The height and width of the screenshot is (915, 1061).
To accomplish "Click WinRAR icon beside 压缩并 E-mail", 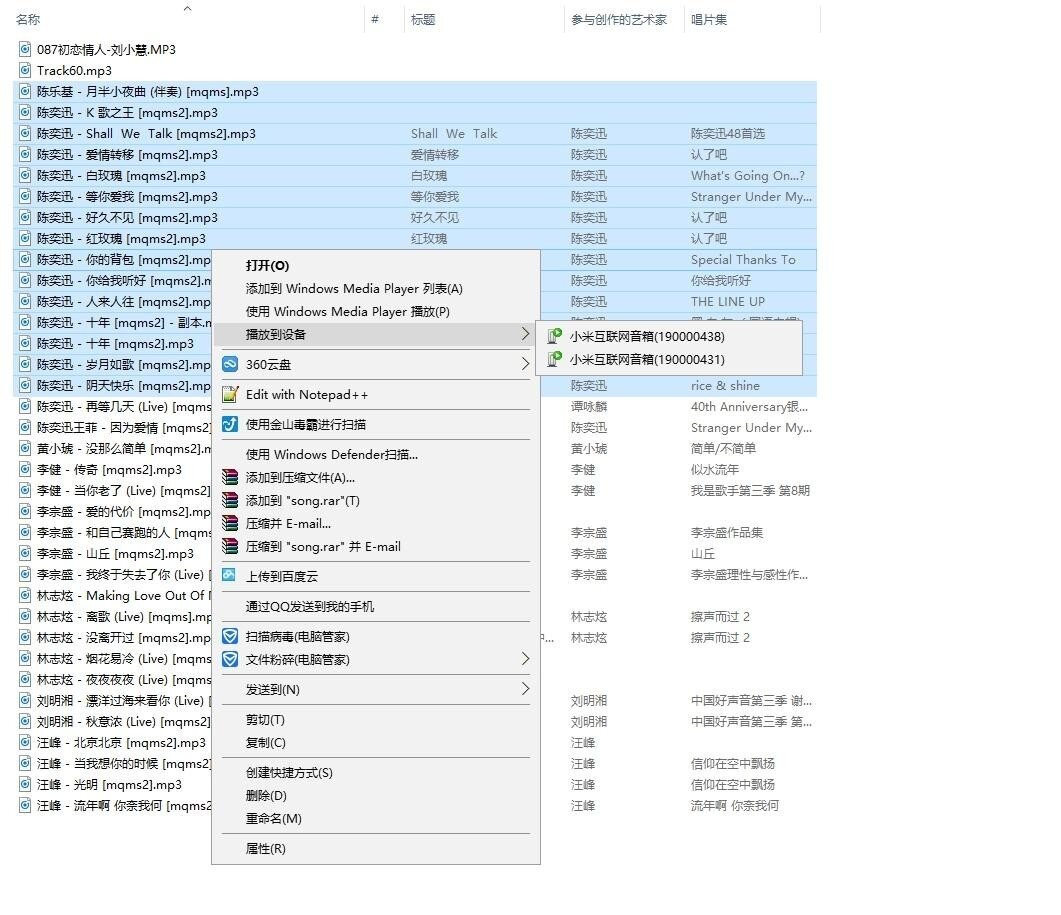I will pos(230,523).
